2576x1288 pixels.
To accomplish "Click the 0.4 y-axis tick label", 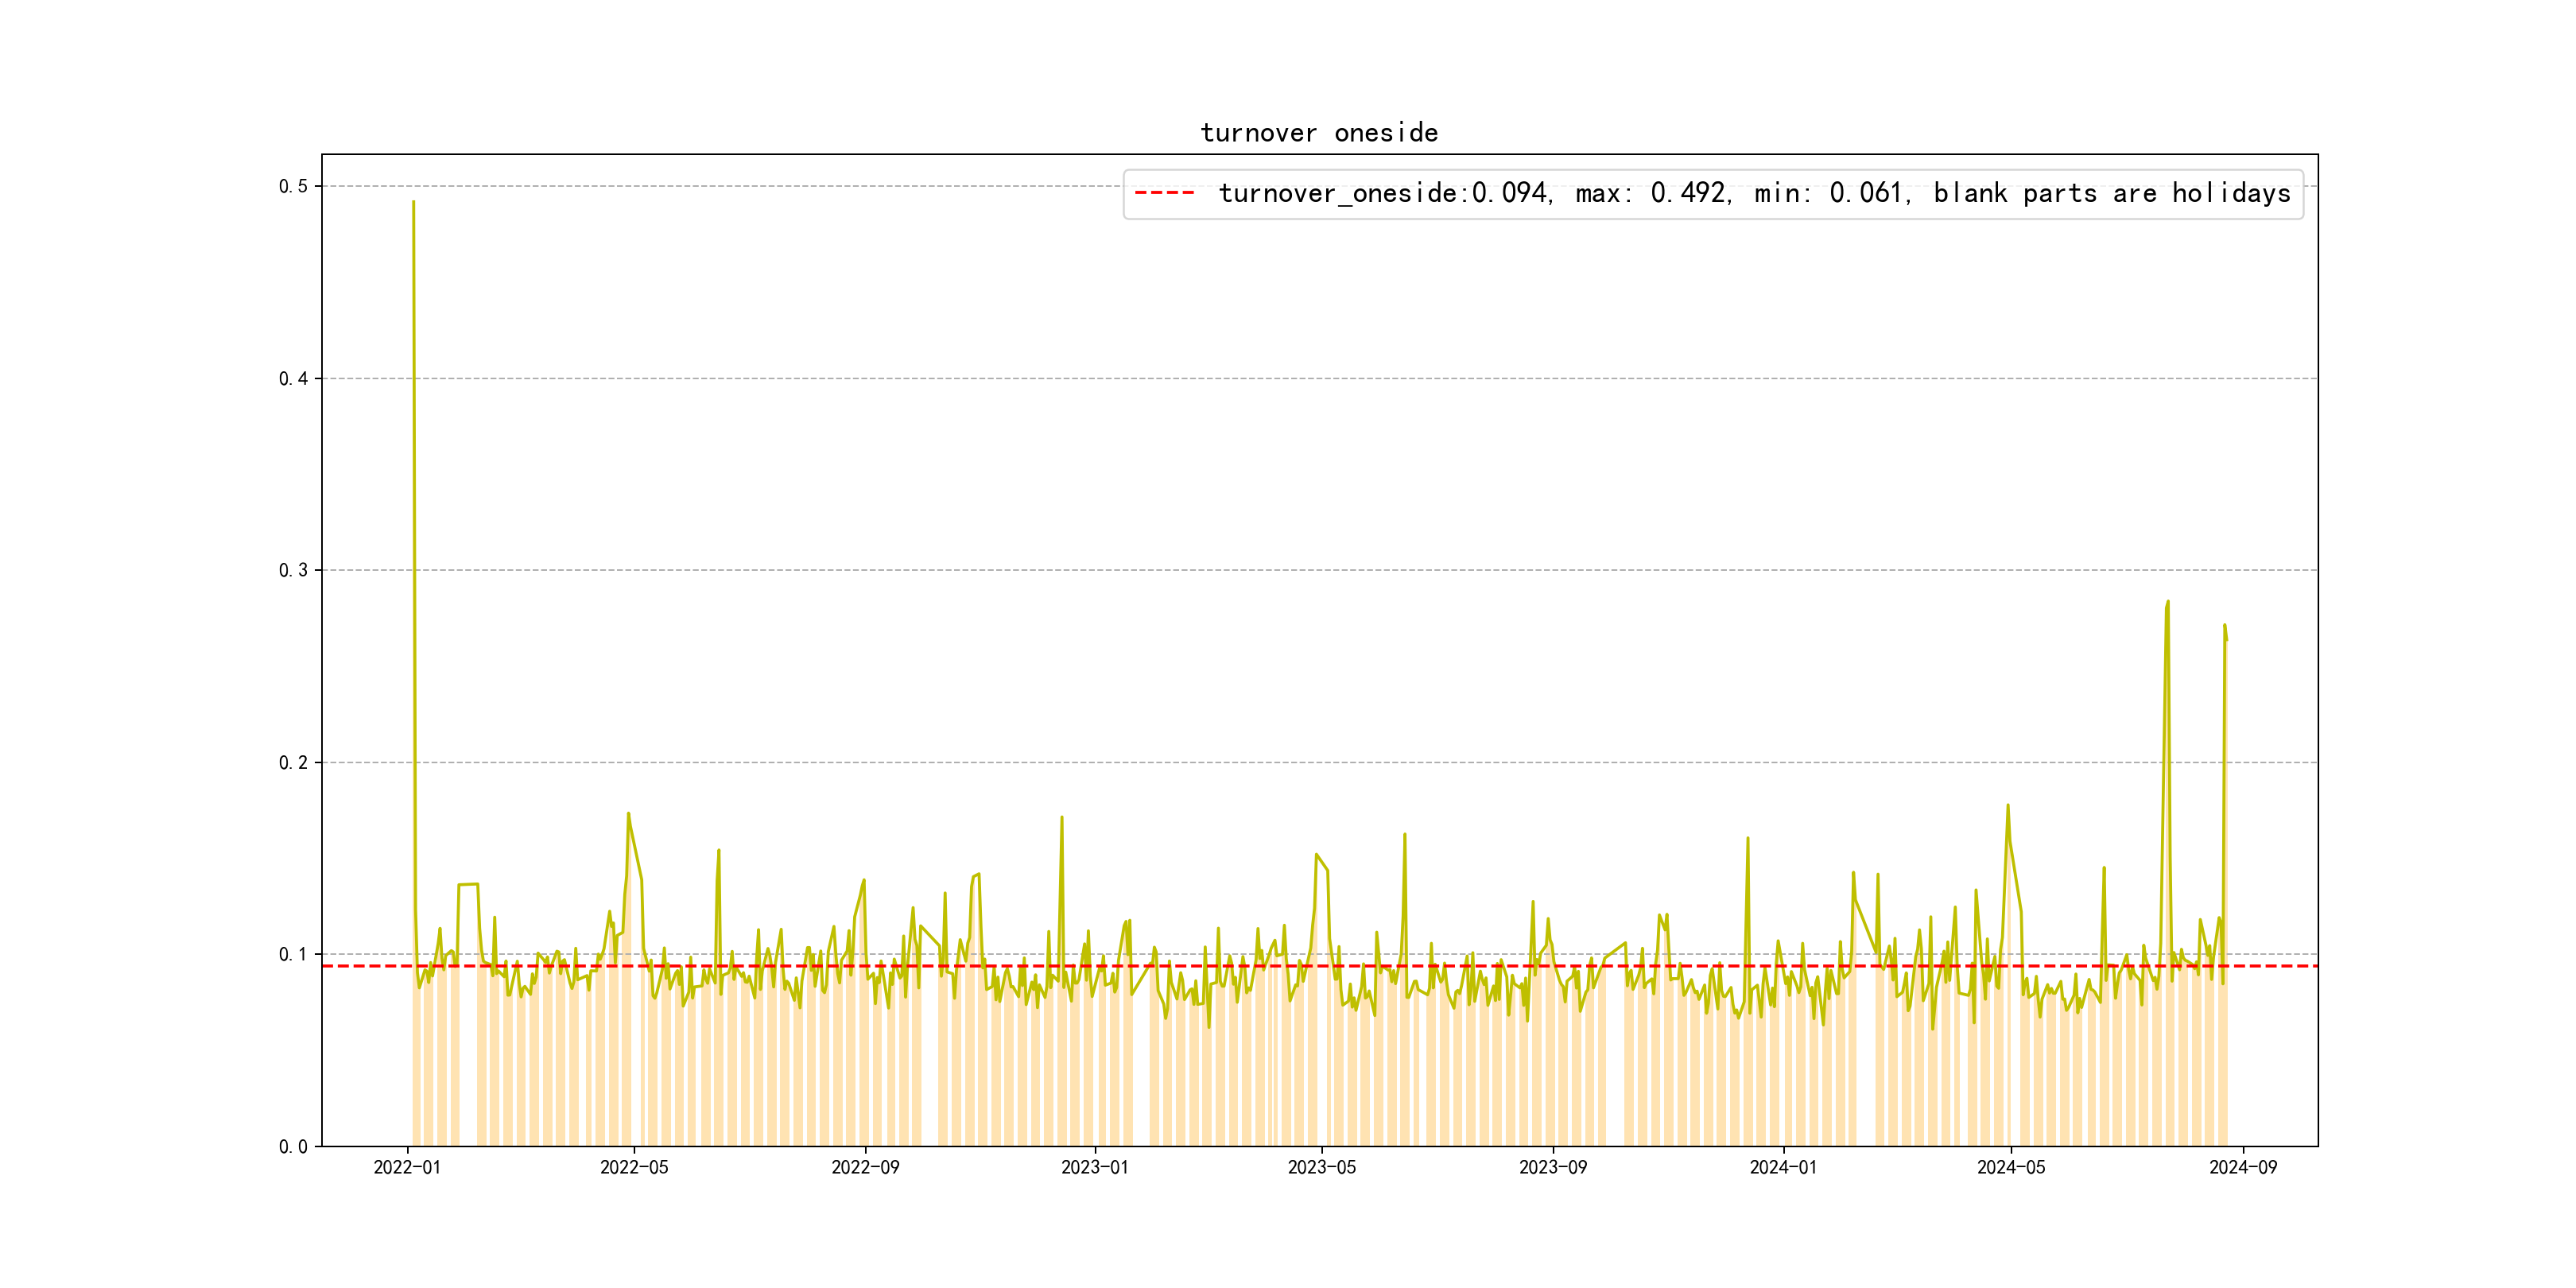I will [x=293, y=379].
